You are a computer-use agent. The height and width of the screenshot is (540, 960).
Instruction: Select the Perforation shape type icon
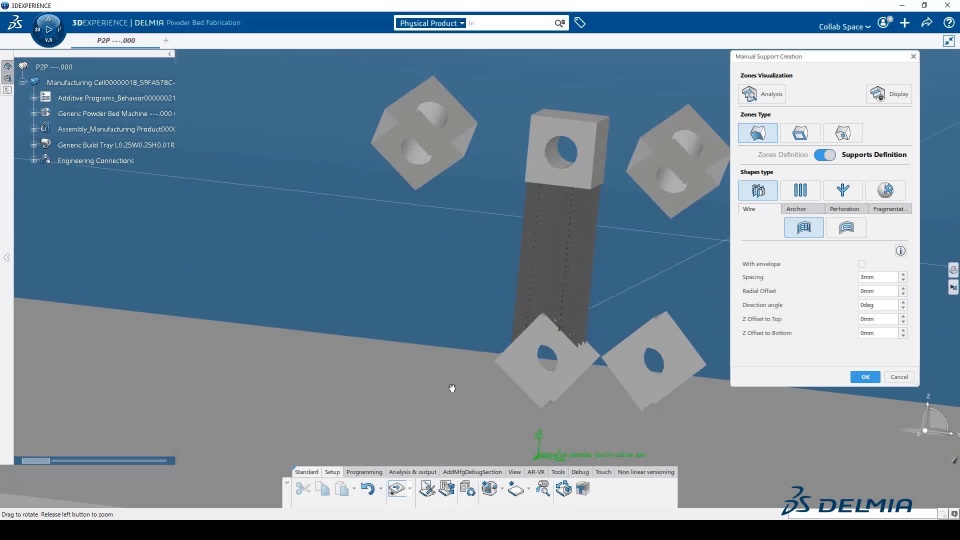click(x=843, y=190)
